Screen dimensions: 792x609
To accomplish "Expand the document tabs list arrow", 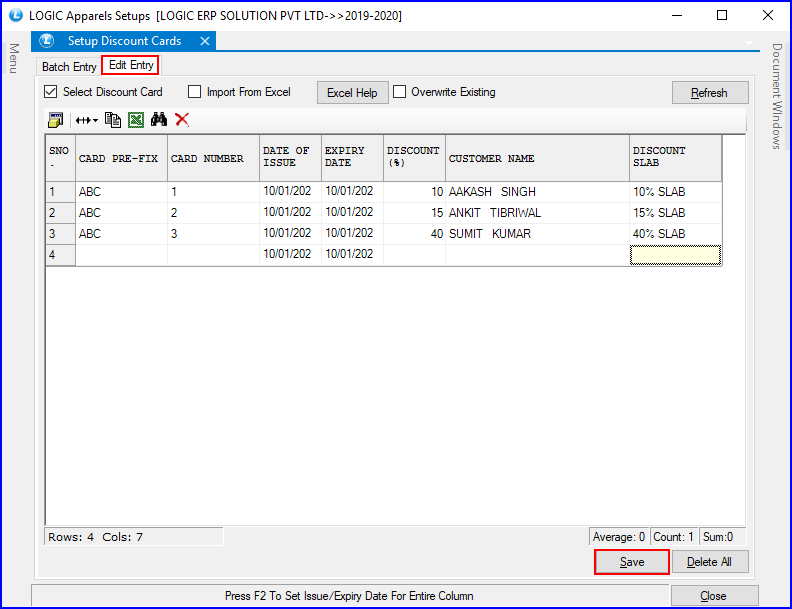I will (749, 43).
